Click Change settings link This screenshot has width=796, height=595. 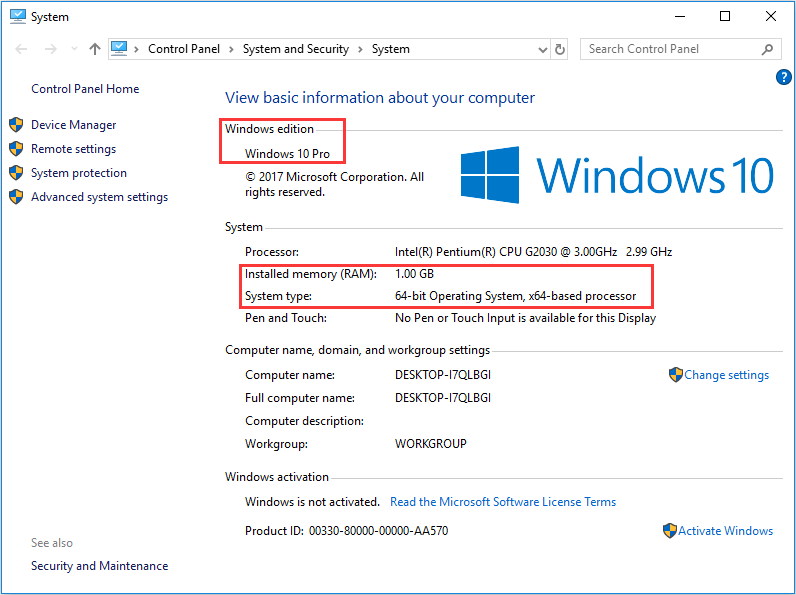click(726, 375)
